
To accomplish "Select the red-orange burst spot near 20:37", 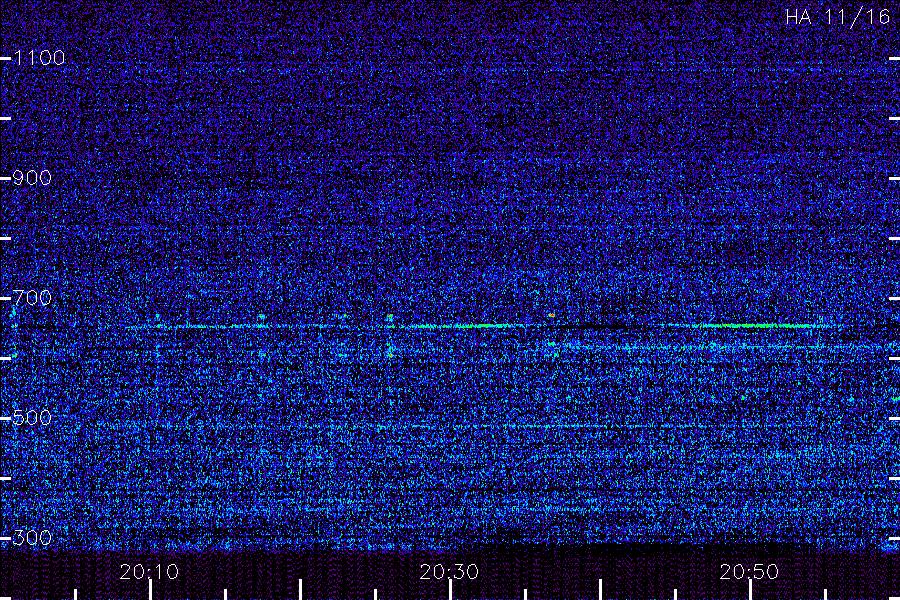I will coord(552,315).
